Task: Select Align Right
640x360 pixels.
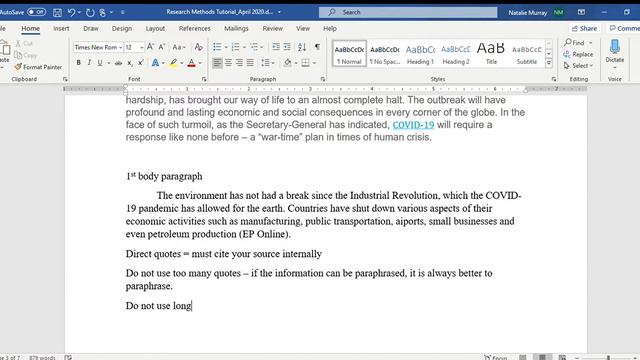Action: click(x=239, y=63)
